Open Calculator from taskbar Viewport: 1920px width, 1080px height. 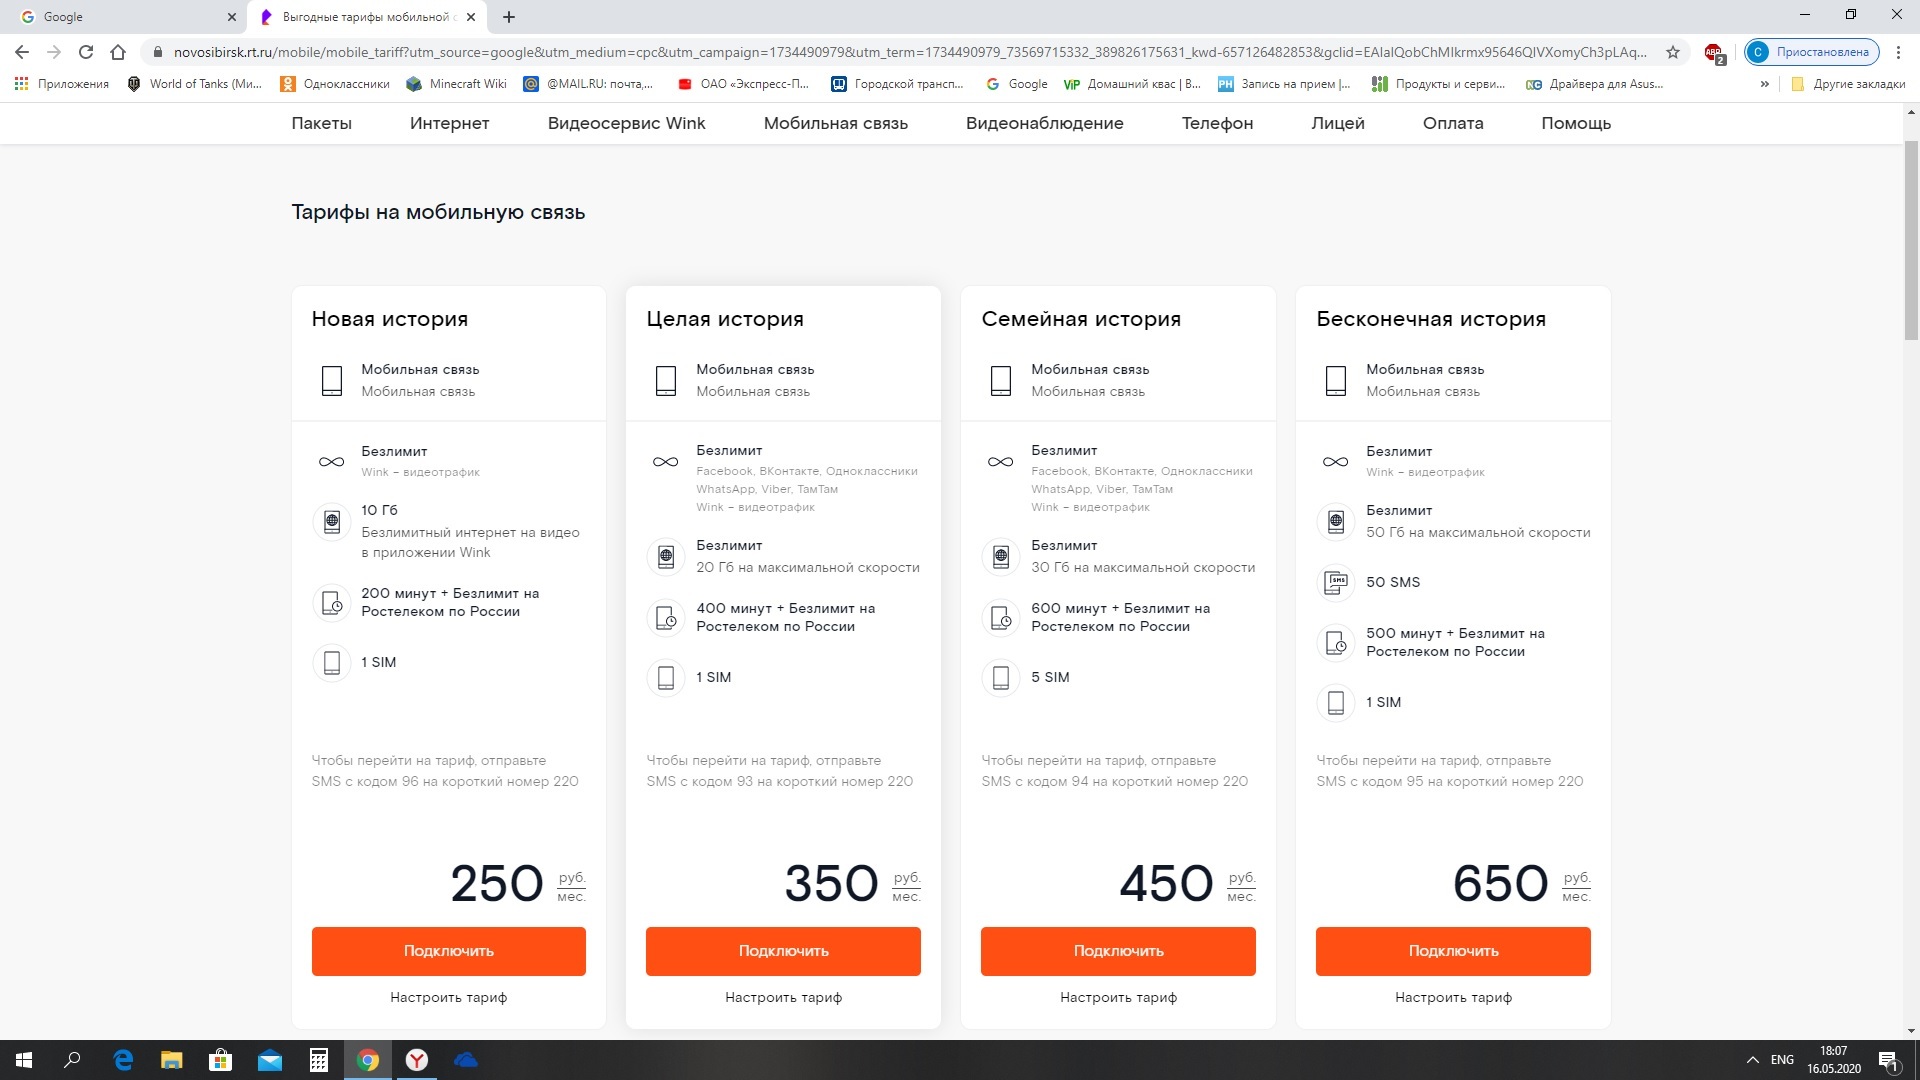(x=319, y=1060)
